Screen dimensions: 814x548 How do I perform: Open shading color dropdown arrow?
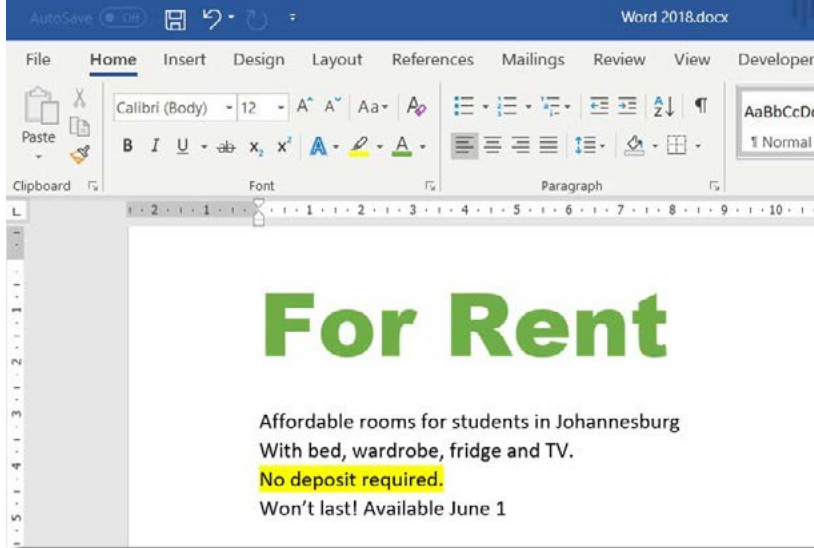[x=655, y=146]
